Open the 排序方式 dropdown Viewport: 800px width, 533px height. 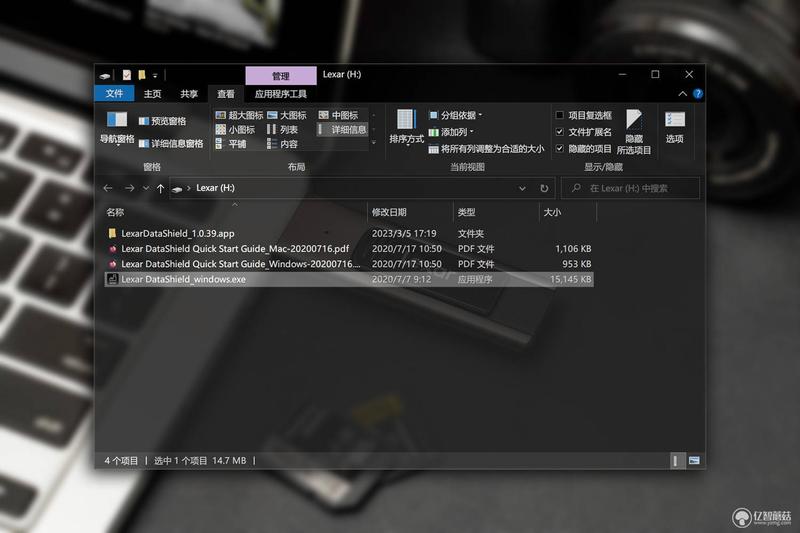406,128
